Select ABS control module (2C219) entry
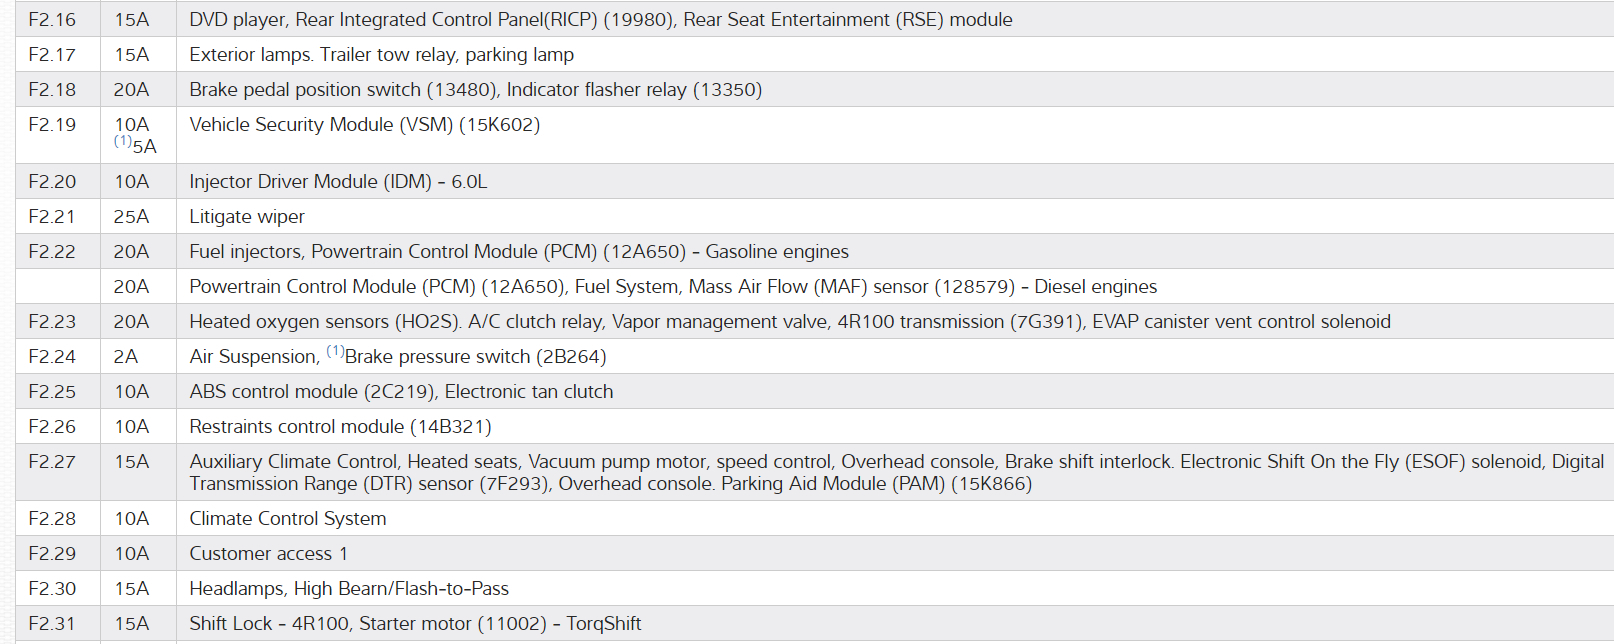Viewport: 1614px width, 644px height. [x=401, y=392]
